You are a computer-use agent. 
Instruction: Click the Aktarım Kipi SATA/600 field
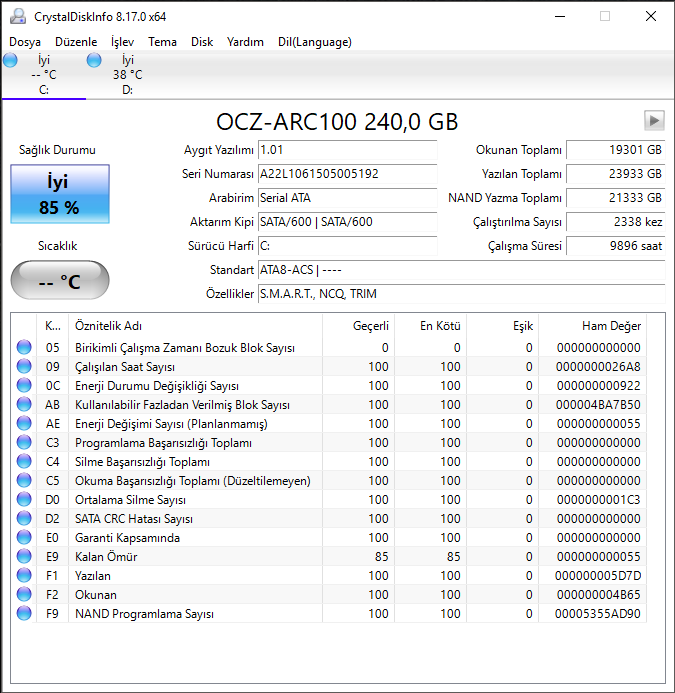(347, 222)
